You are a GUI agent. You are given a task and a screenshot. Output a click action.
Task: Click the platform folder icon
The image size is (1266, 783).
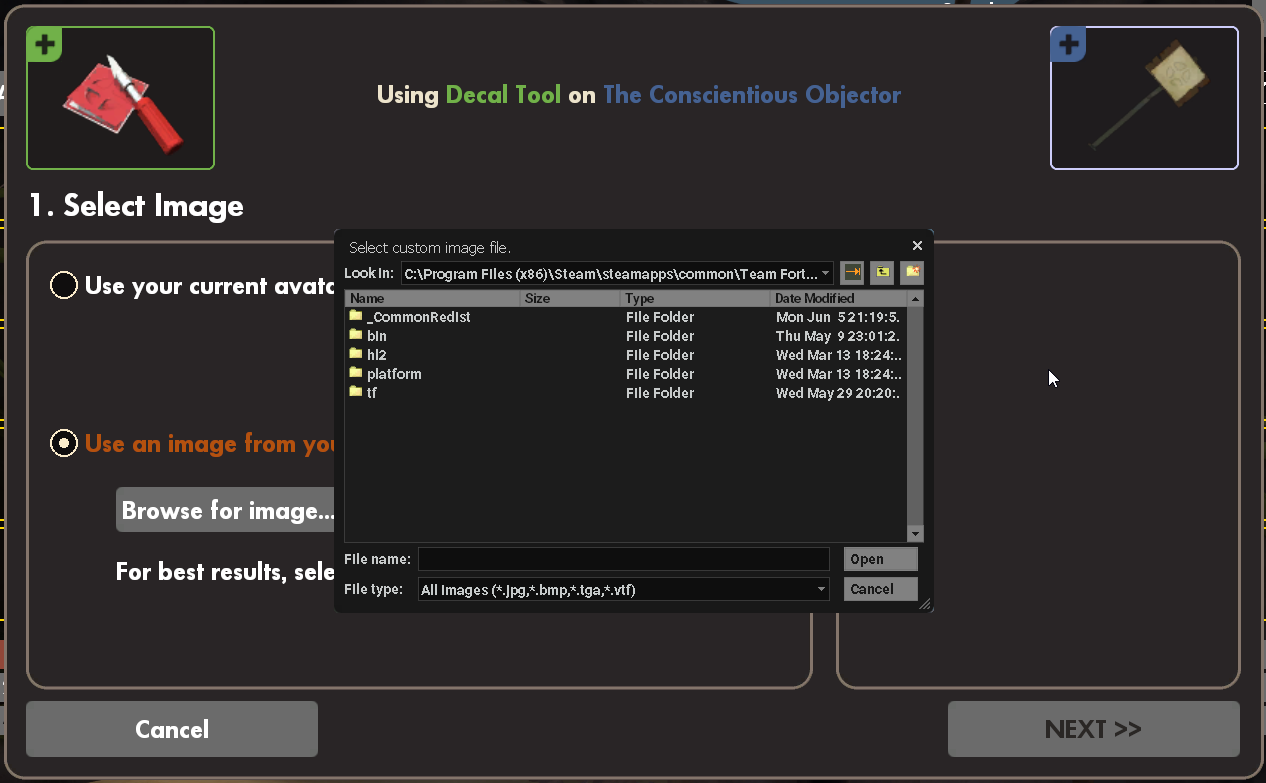(x=355, y=373)
